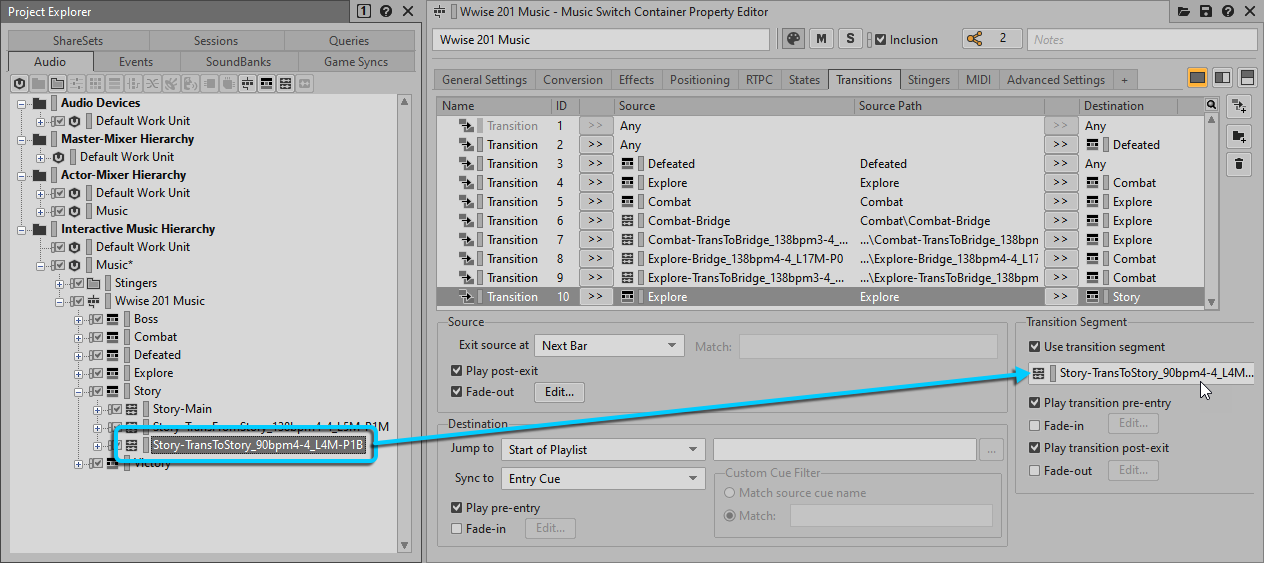This screenshot has width=1264, height=563.
Task: Select the single-pane layout icon
Action: [1197, 78]
